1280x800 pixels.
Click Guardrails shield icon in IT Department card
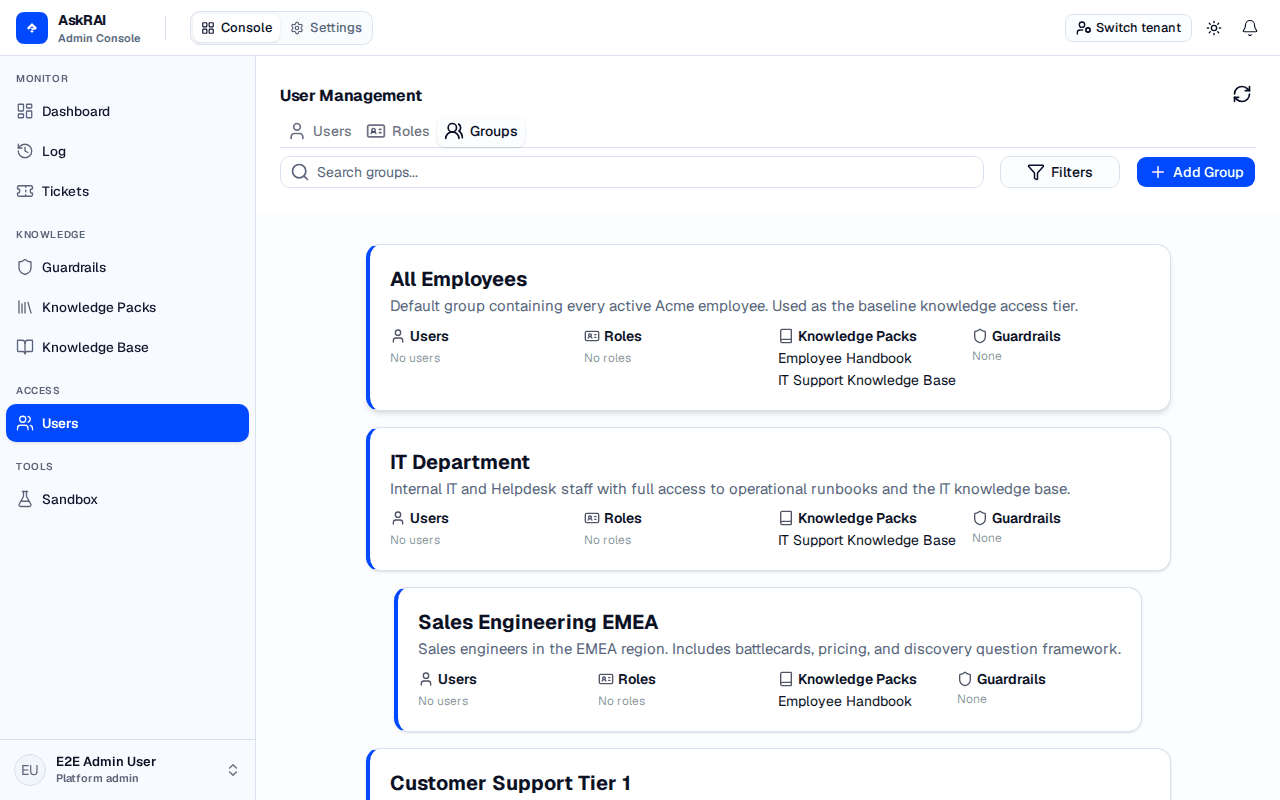tap(980, 518)
